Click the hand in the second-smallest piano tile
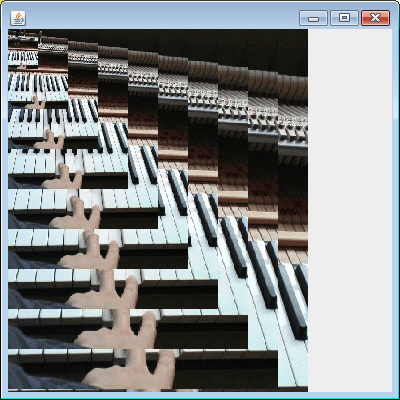The width and height of the screenshot is (400, 400). point(36,103)
